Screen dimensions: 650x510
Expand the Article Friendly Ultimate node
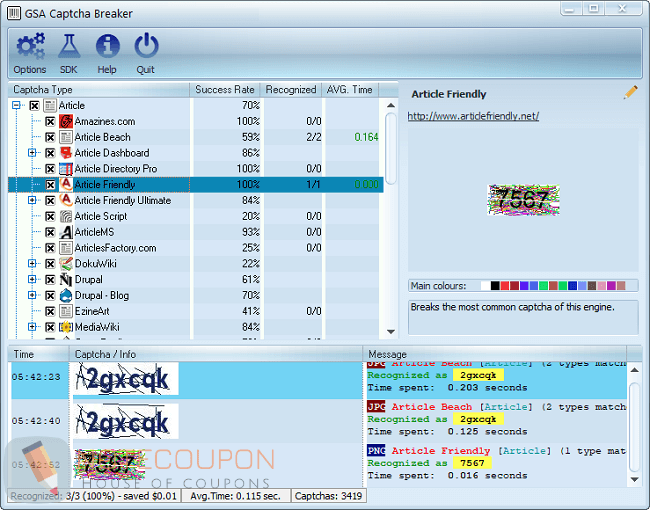pos(32,200)
